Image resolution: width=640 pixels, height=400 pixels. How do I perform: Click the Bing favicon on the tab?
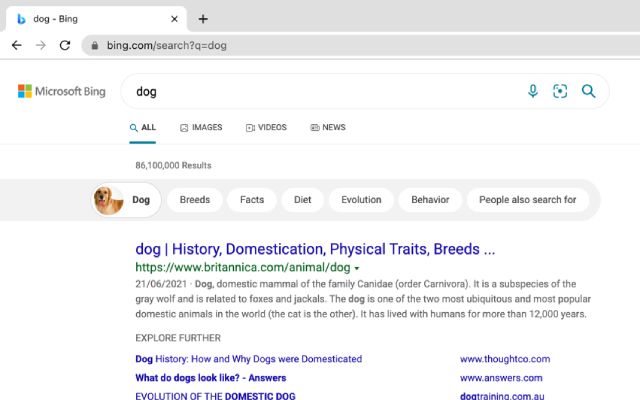tap(21, 19)
